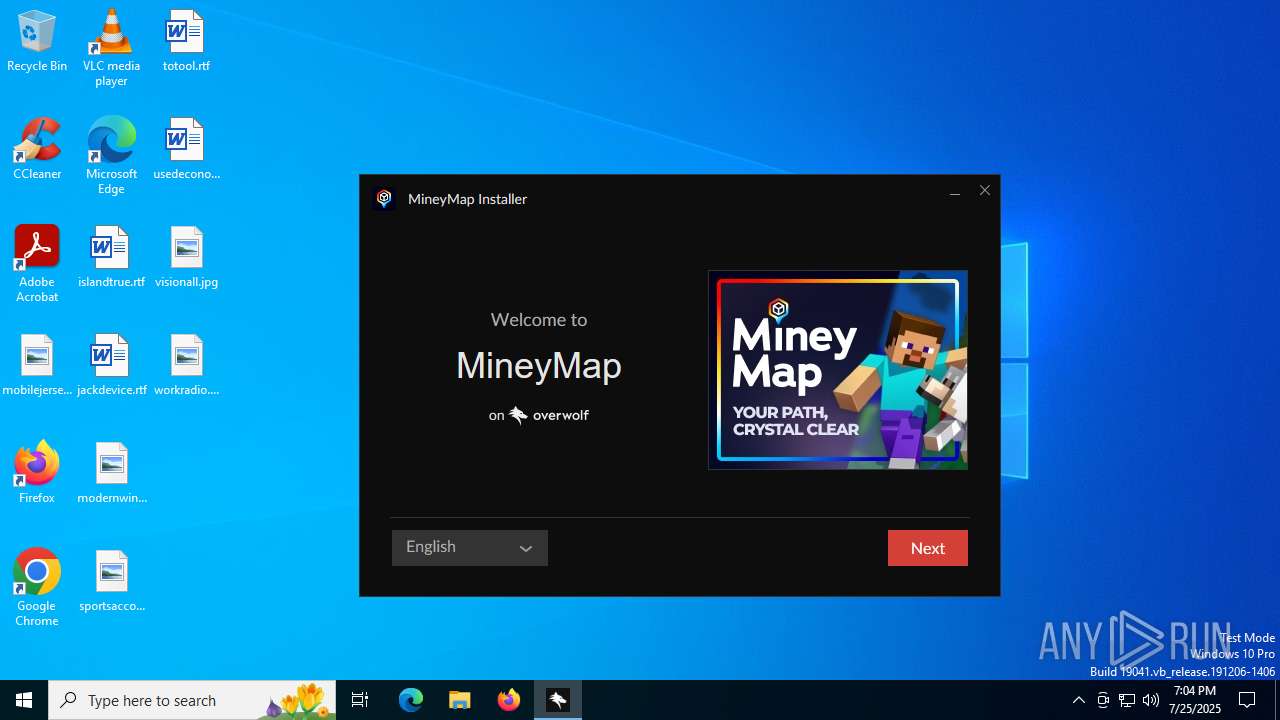The height and width of the screenshot is (720, 1280).
Task: Open File Explorer from taskbar
Action: click(x=460, y=700)
